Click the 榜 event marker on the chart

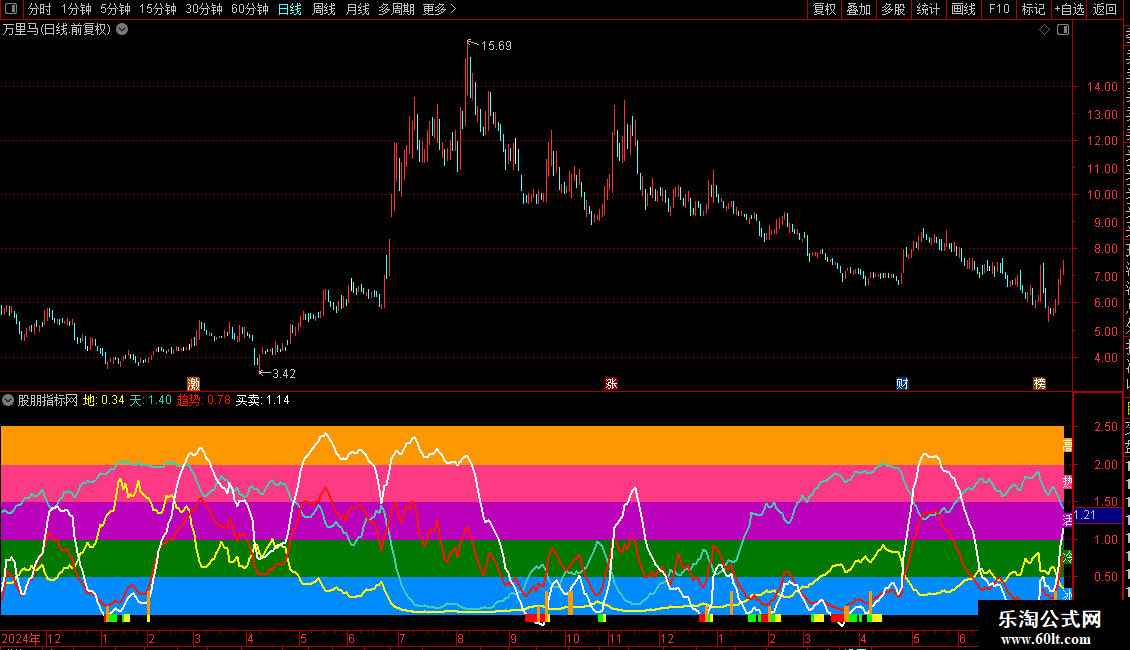pos(1039,383)
